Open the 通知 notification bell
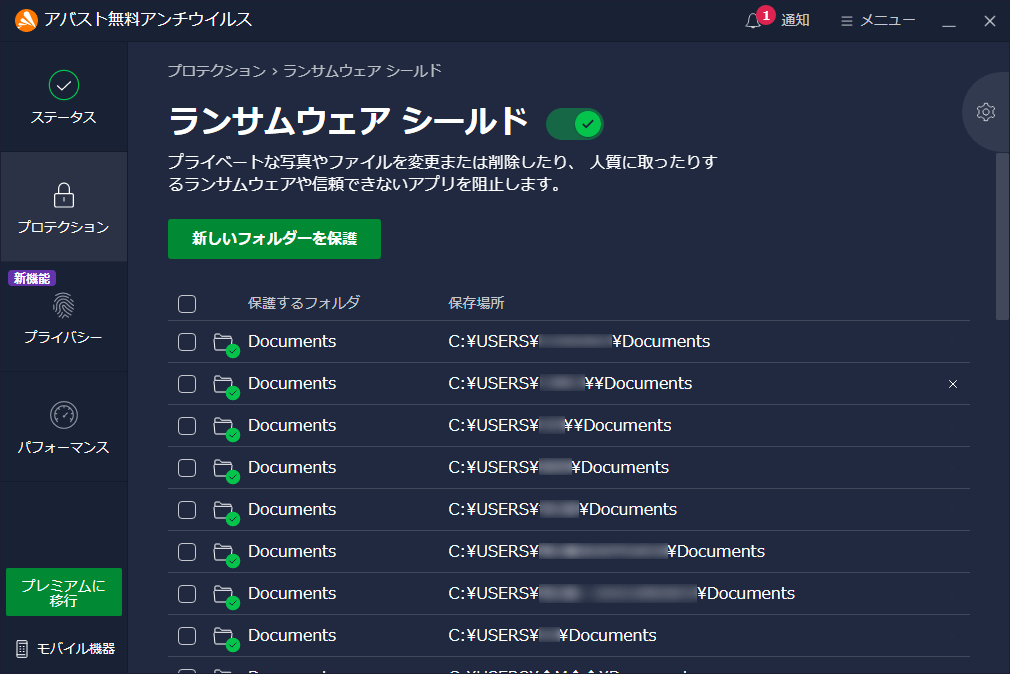Viewport: 1010px width, 674px height. (x=777, y=20)
